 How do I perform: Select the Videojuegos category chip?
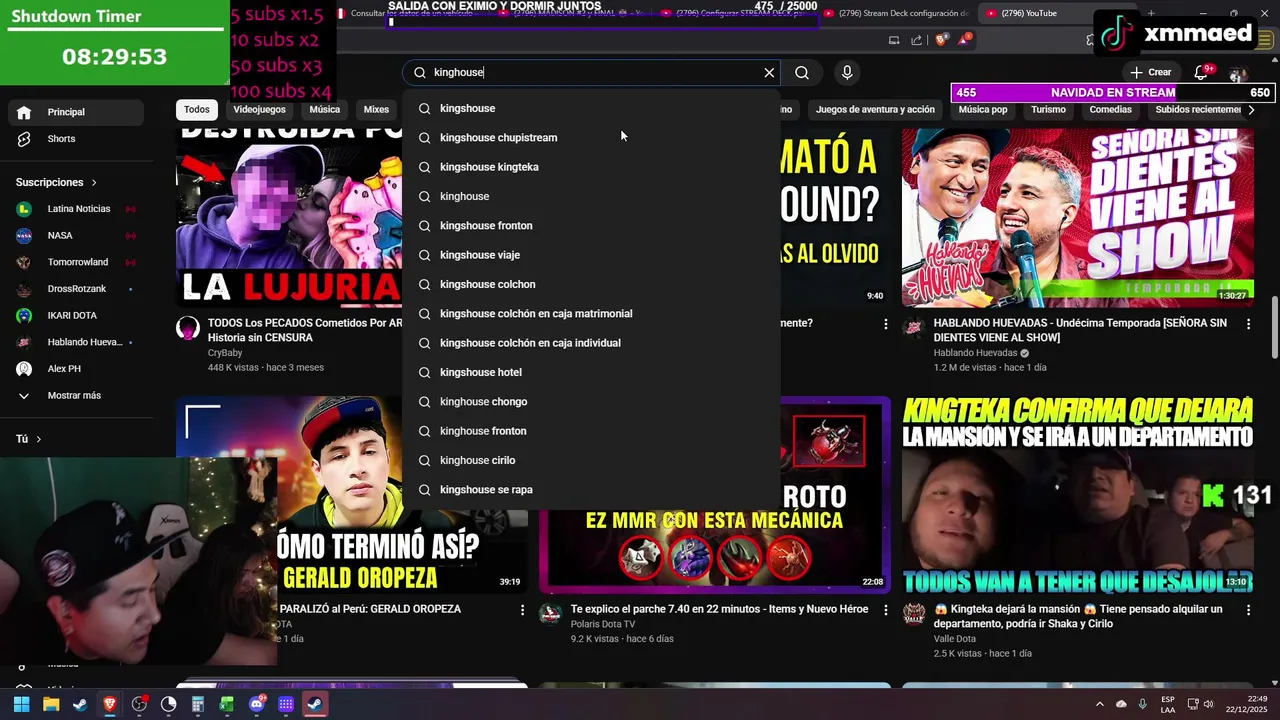coord(259,110)
